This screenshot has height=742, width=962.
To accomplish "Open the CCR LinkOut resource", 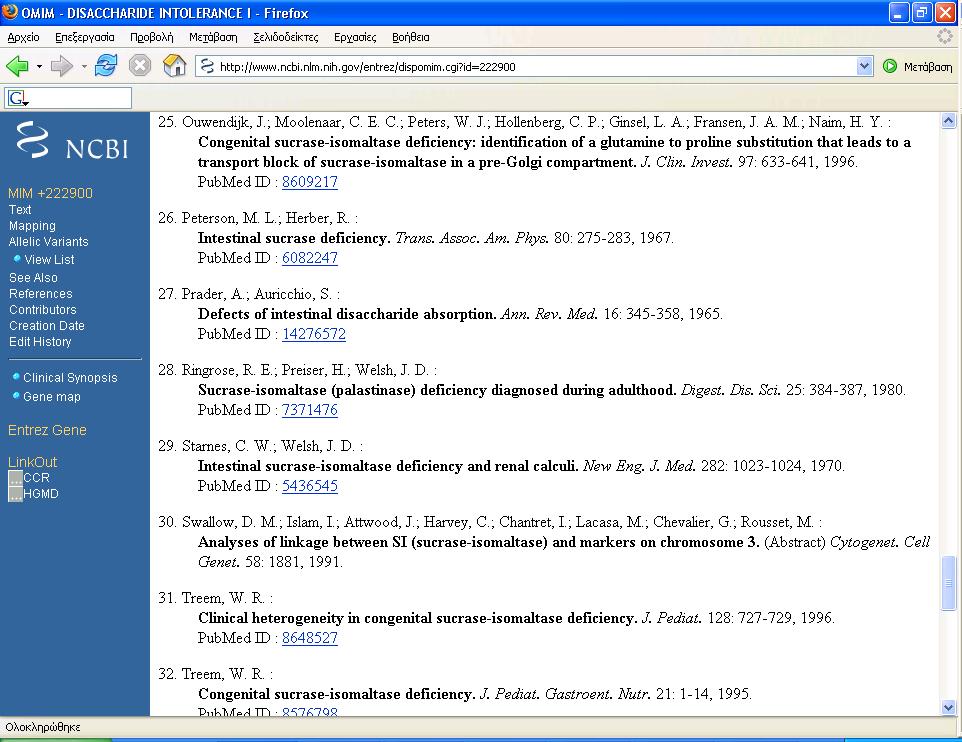I will tap(36, 477).
